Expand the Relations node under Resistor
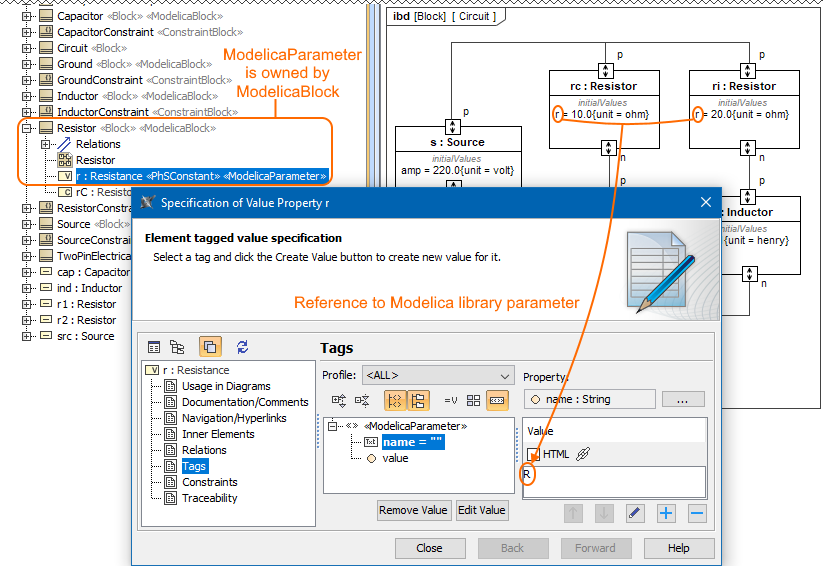 click(x=45, y=144)
